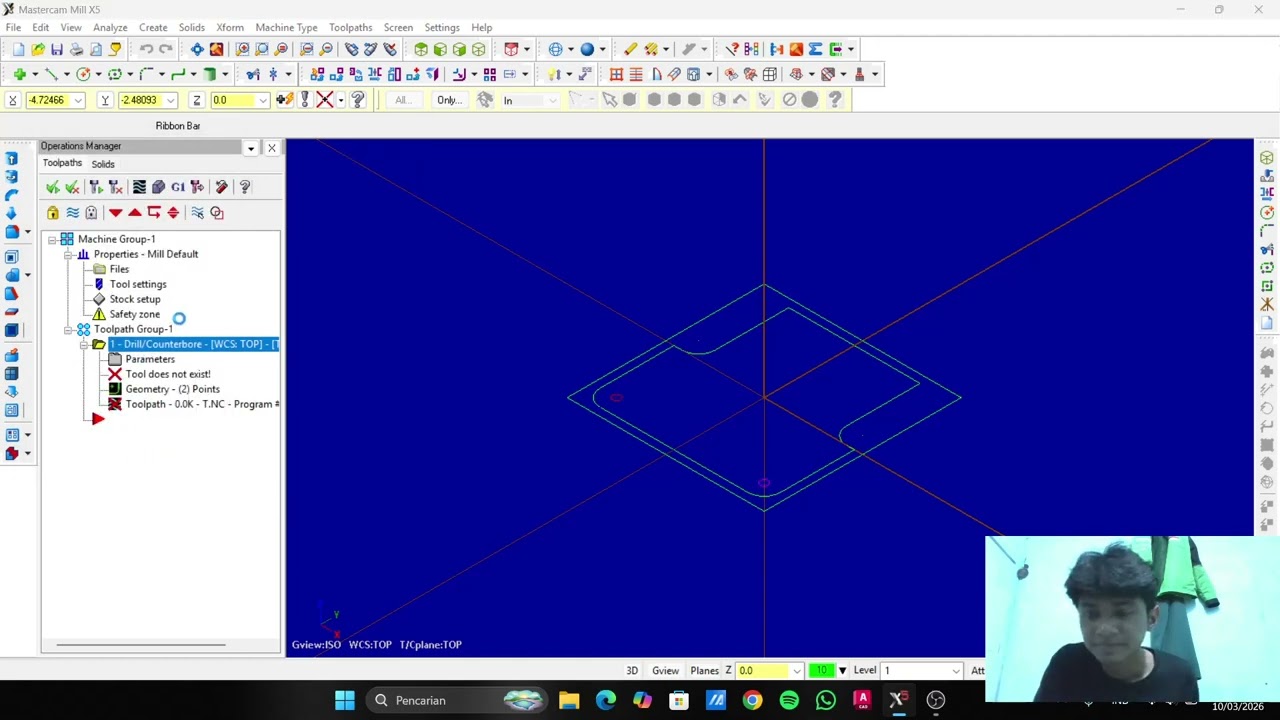Switch to the Solids tab

click(103, 164)
